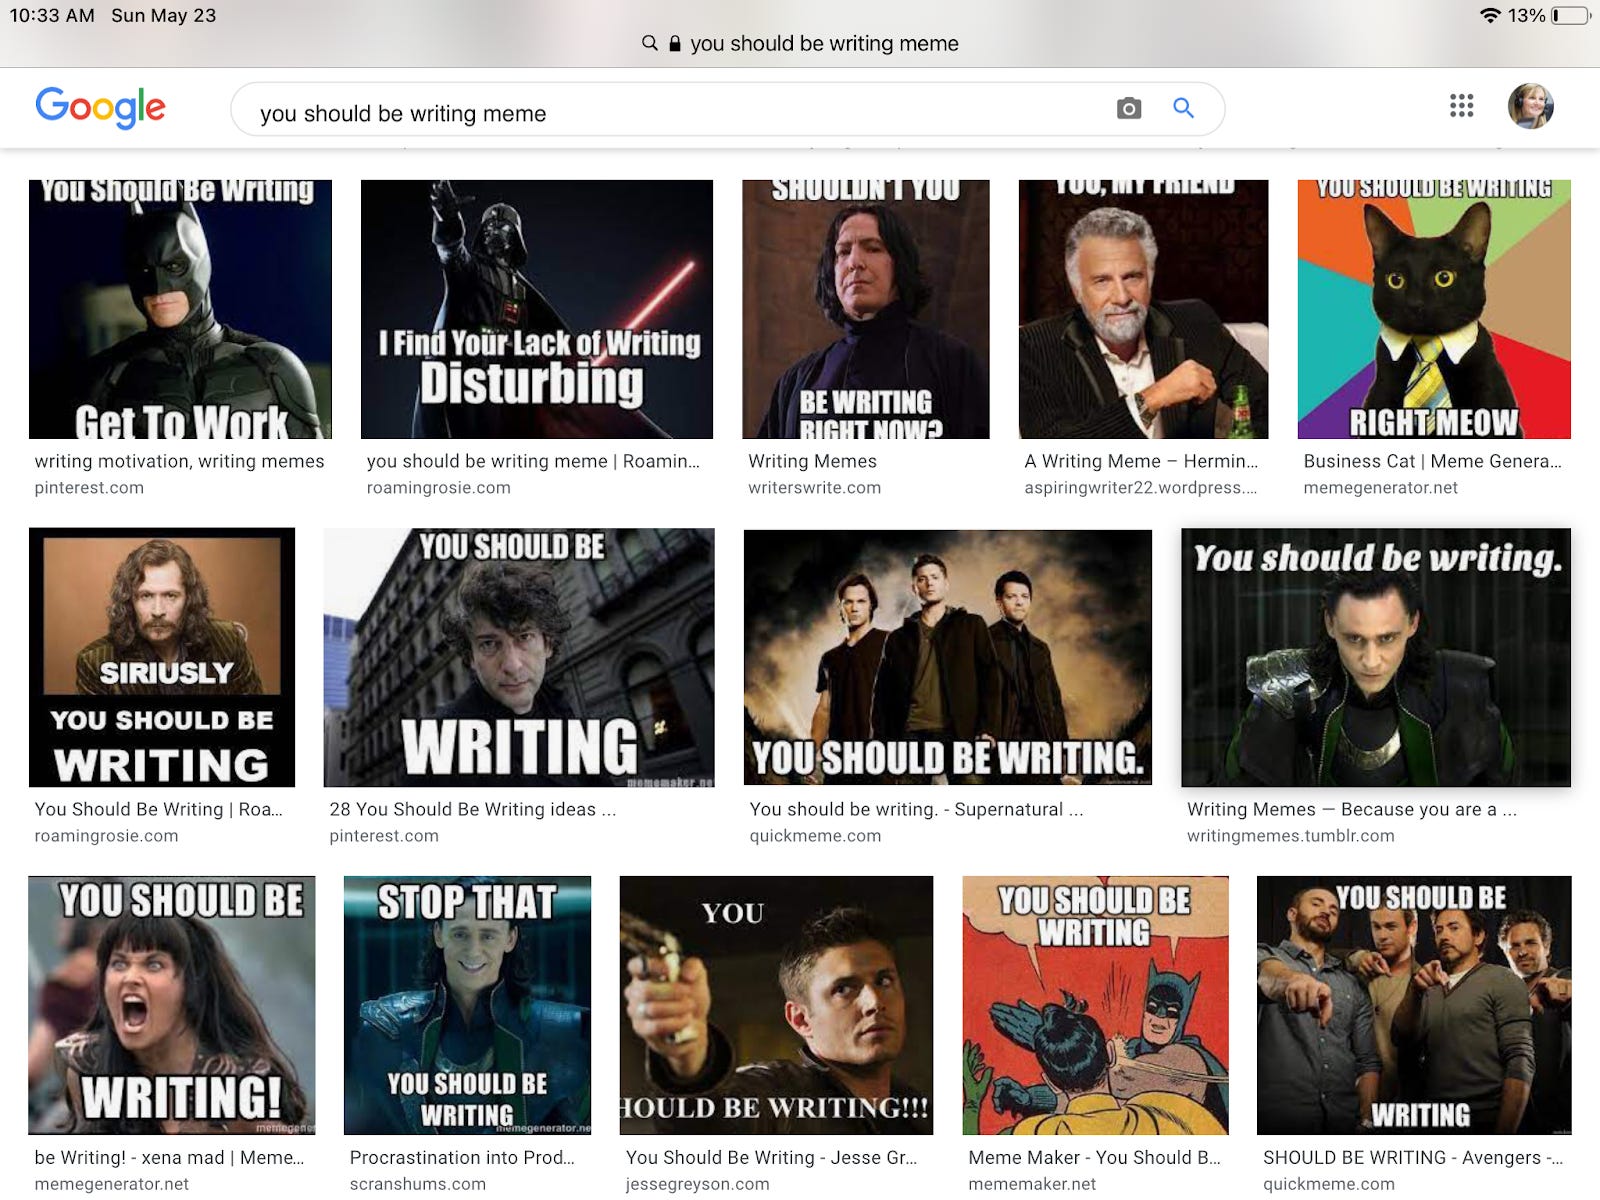Click mememaker.net source link
The height and width of the screenshot is (1200, 1600).
(x=1032, y=1184)
